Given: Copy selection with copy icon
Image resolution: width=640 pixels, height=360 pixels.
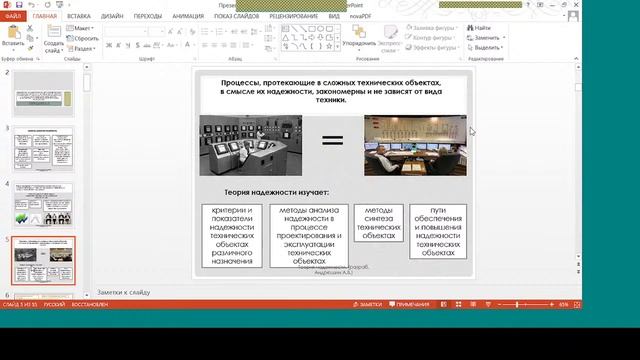Looking at the screenshot, I should (x=30, y=38).
